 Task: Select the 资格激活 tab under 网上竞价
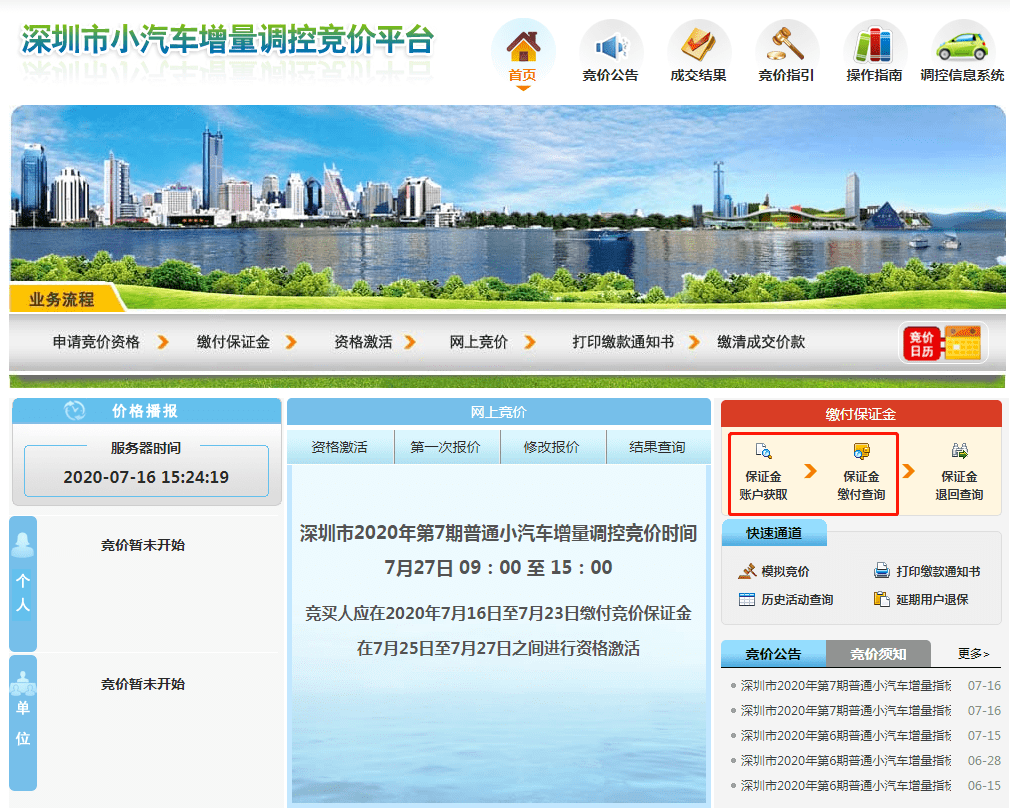[339, 447]
